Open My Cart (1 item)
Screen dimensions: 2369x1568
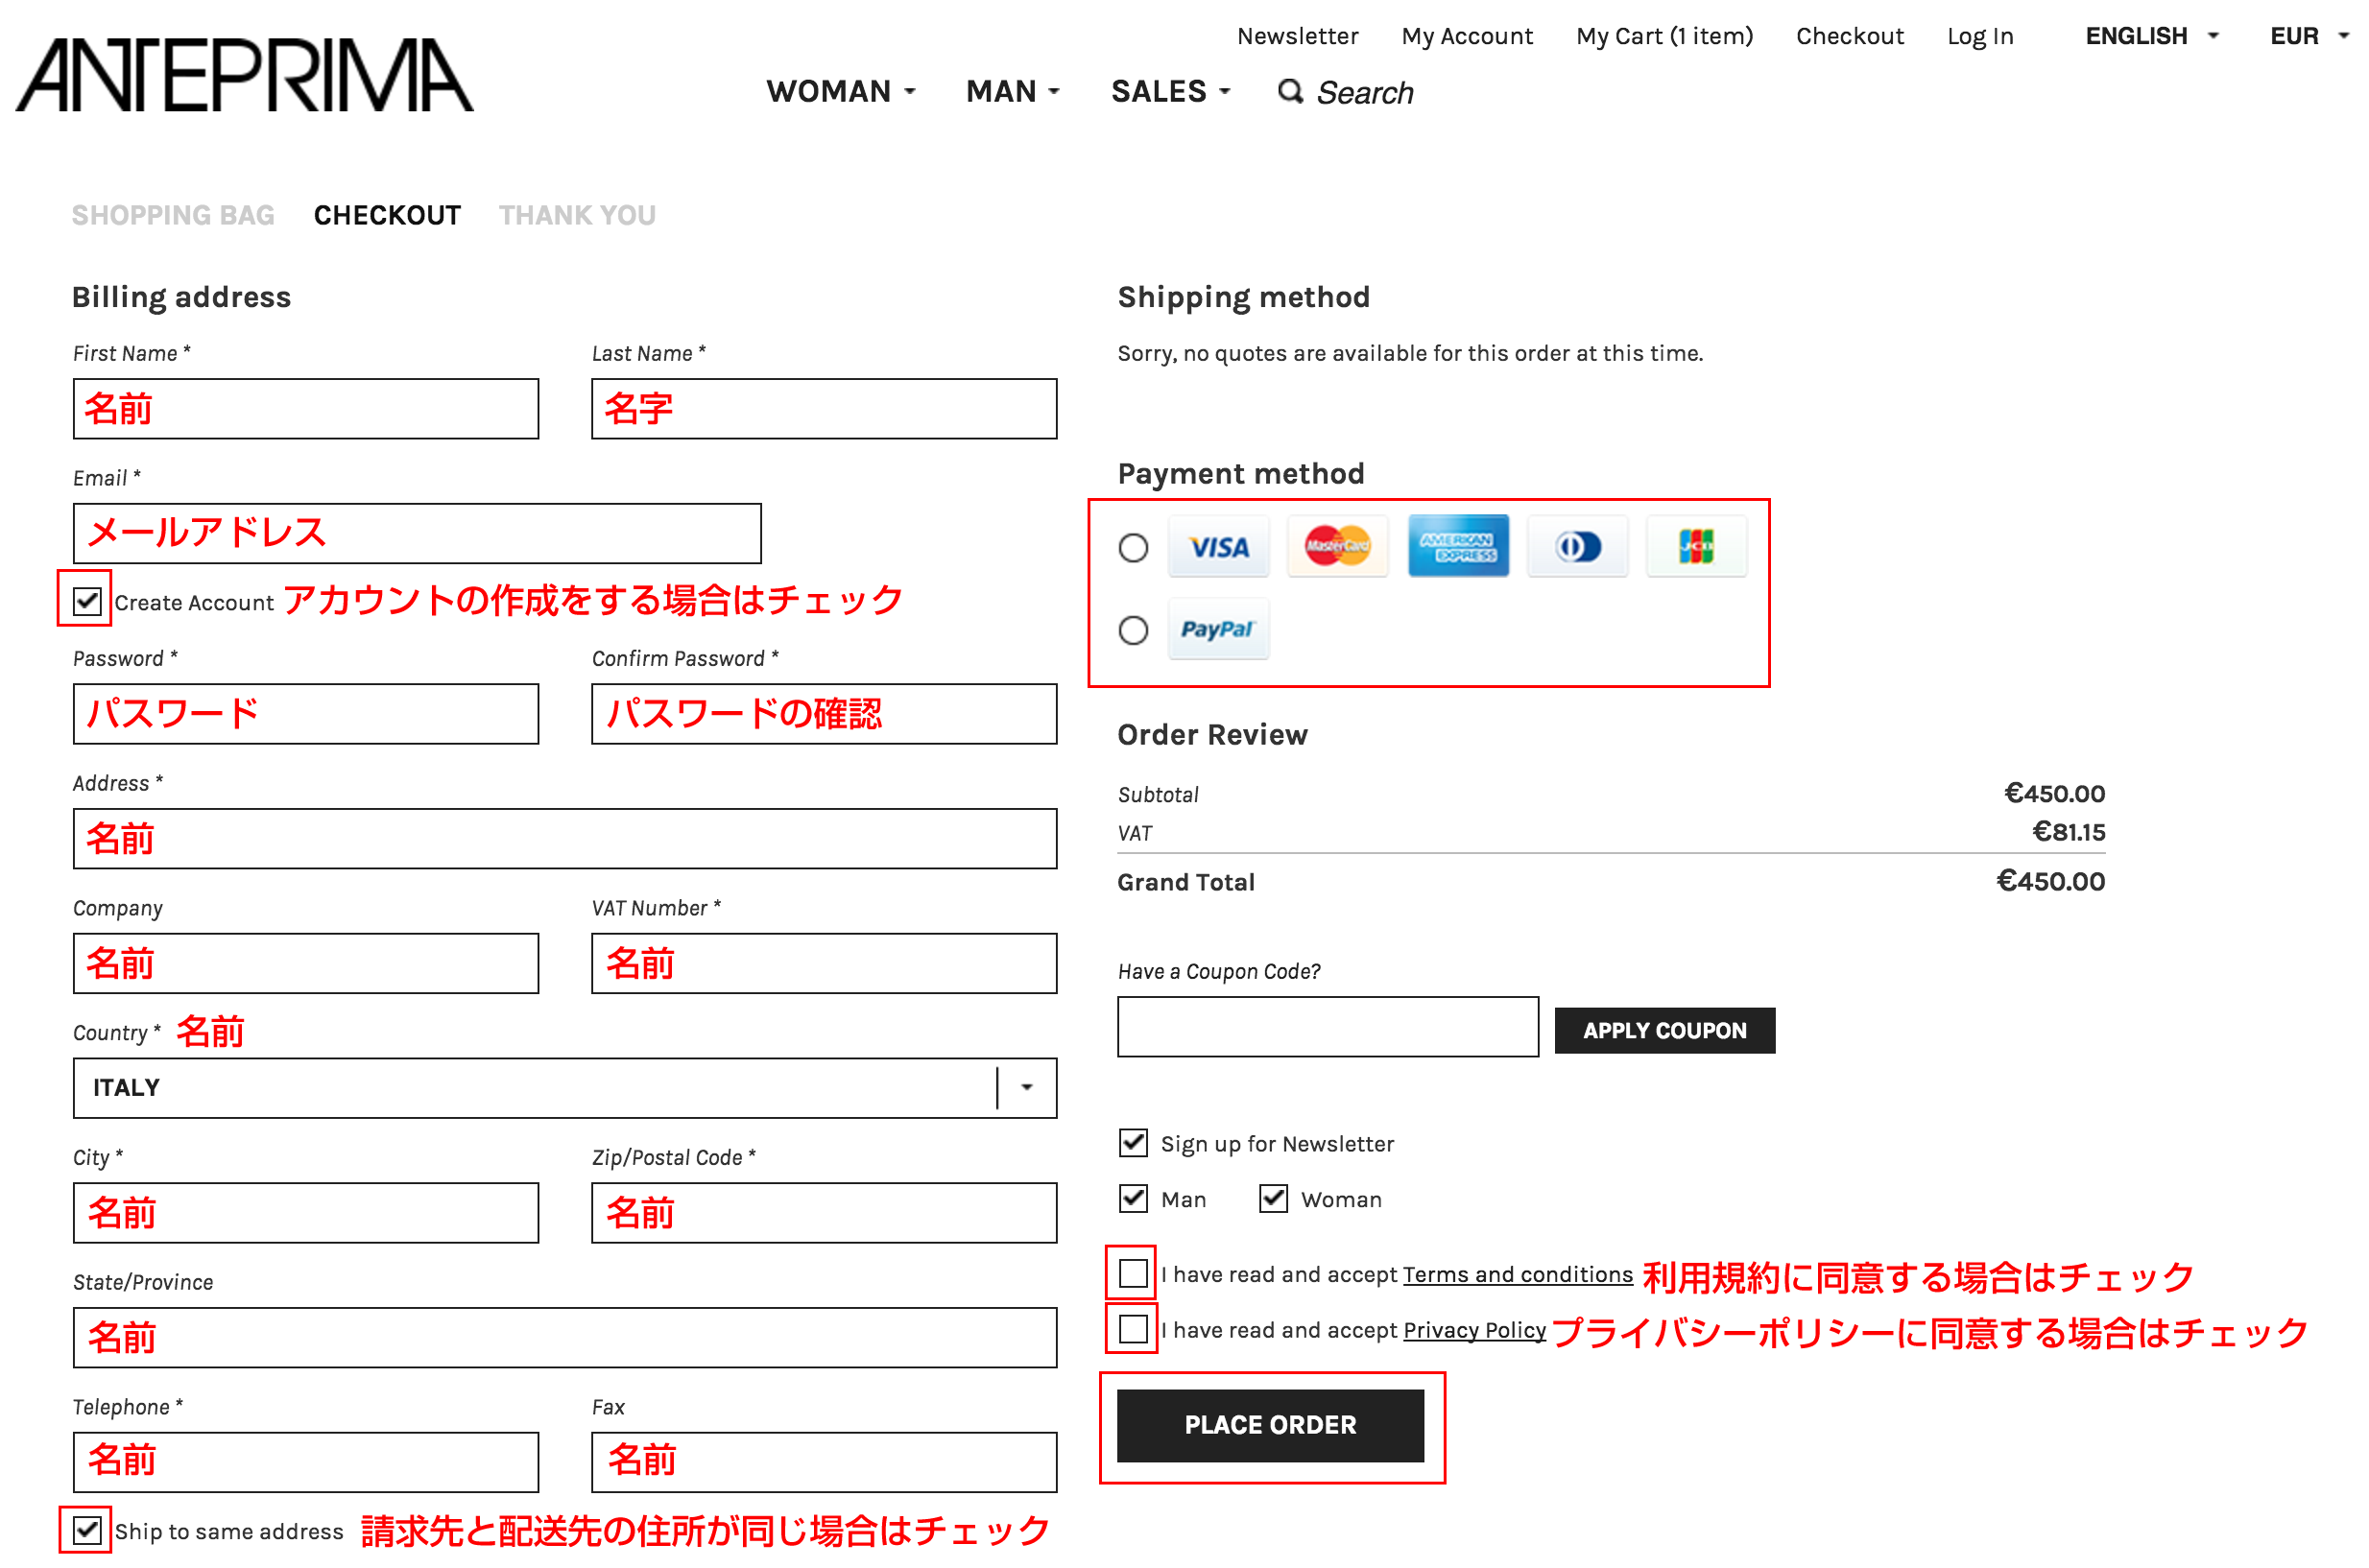1665,36
